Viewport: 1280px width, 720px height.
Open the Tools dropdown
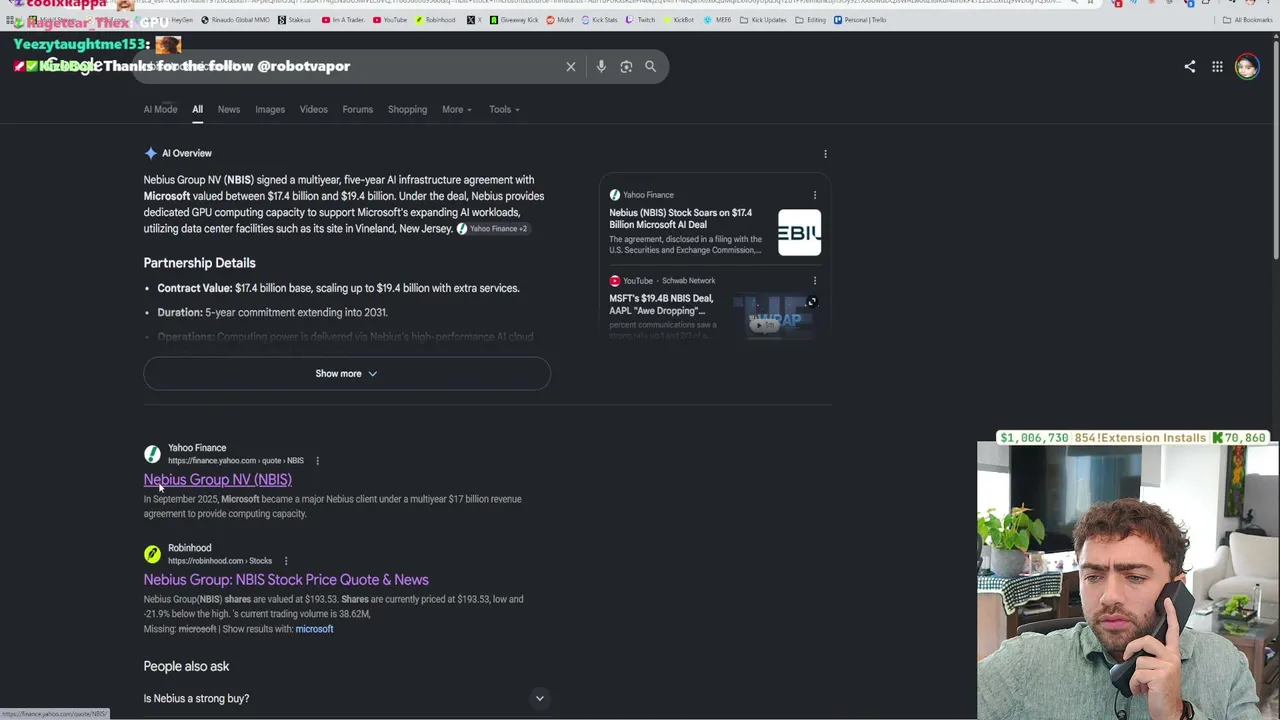(504, 110)
